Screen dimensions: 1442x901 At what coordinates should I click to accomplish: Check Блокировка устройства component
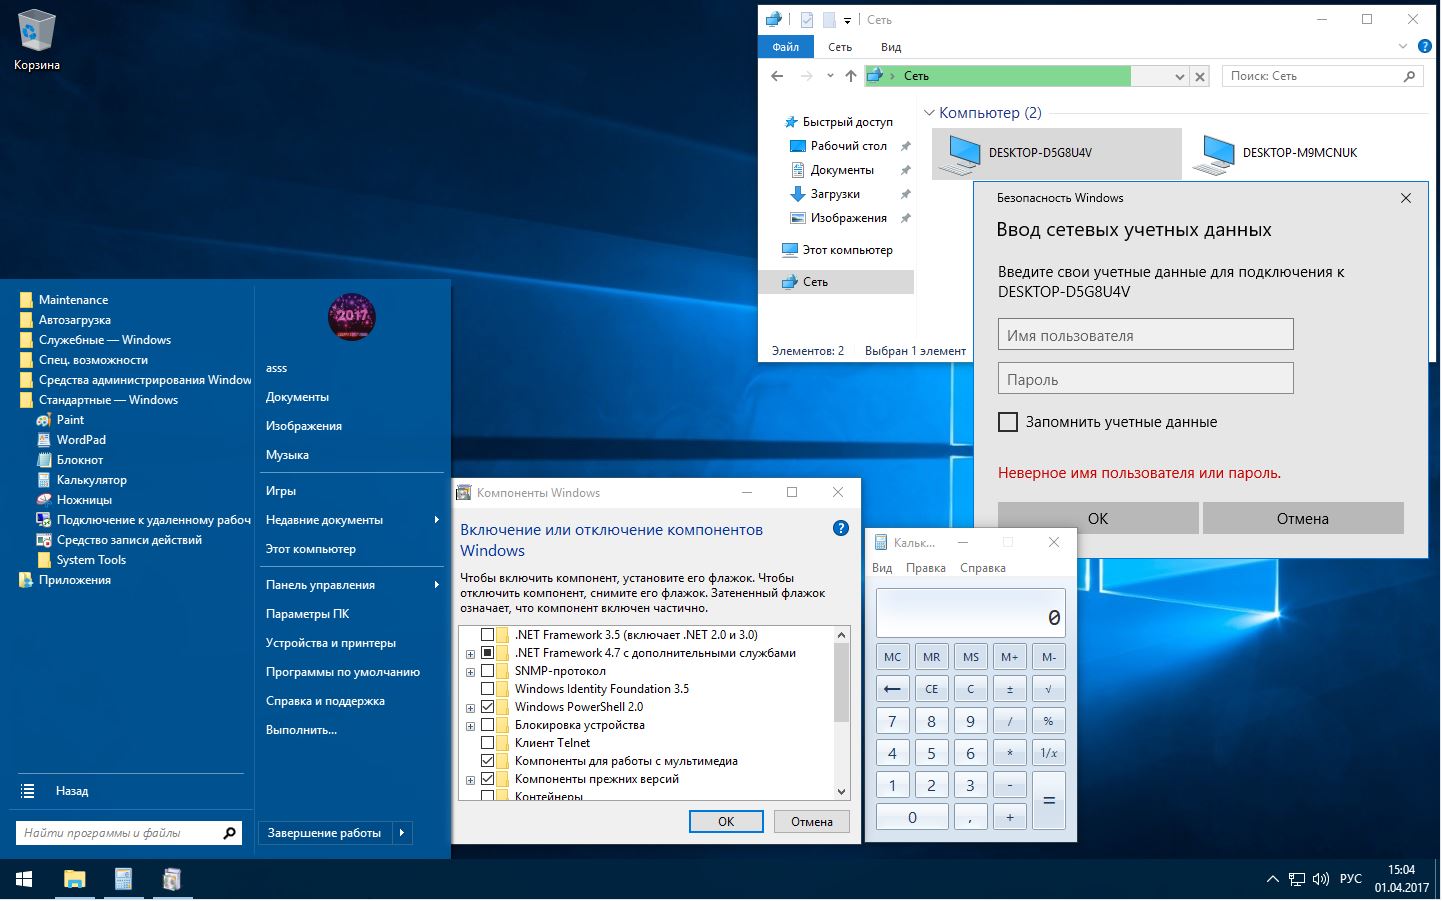[x=488, y=725]
